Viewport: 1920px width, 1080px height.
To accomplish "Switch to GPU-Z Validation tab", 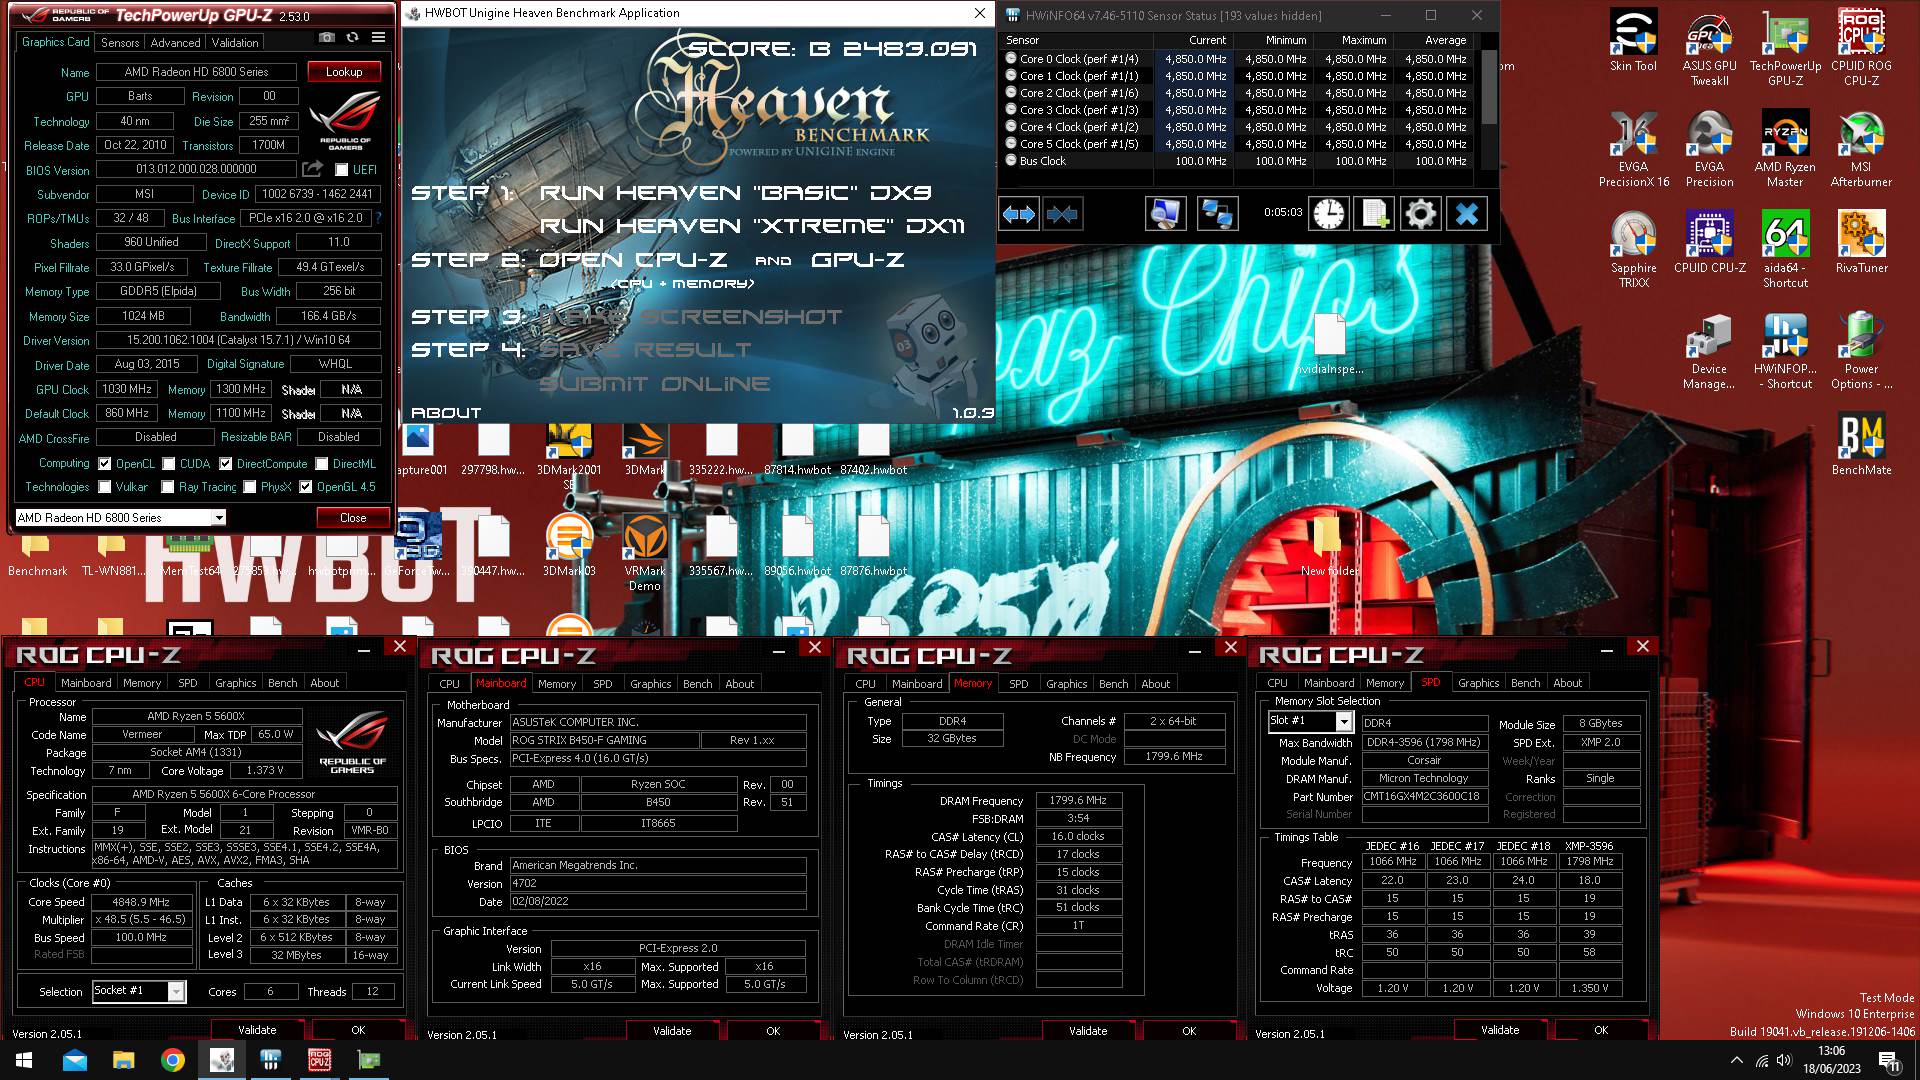I will tap(235, 43).
